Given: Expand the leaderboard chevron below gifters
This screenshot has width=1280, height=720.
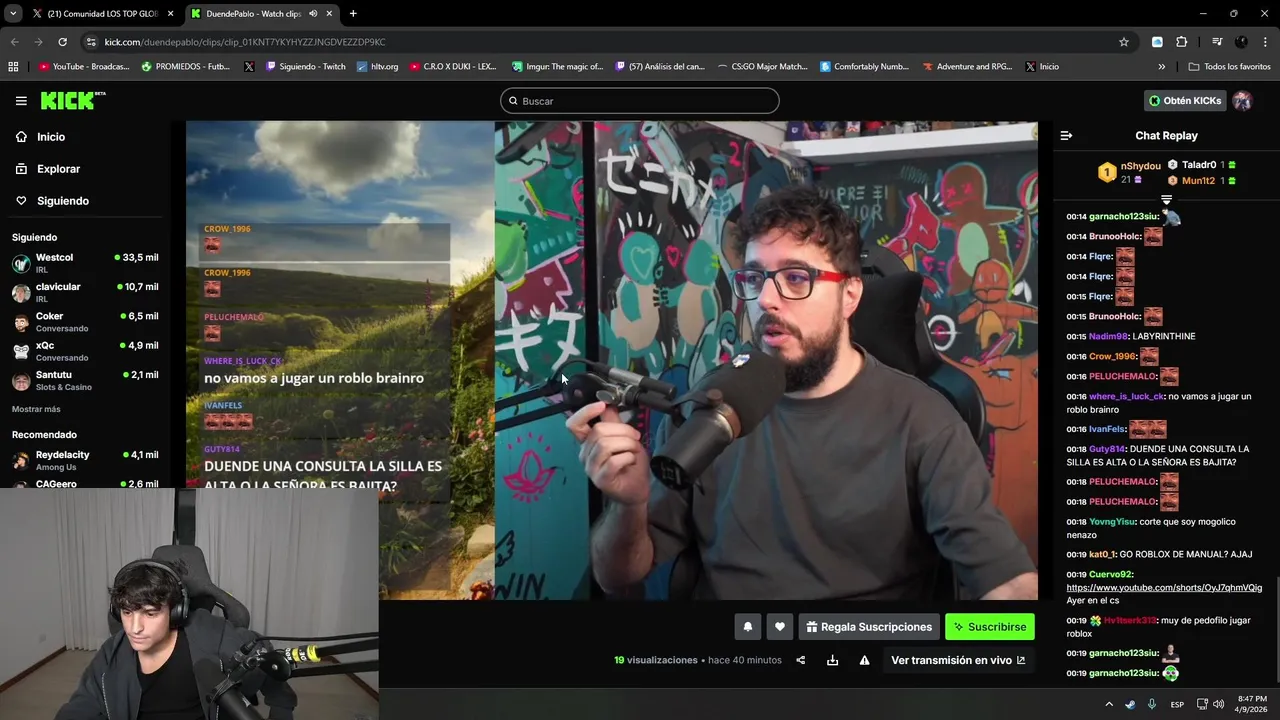Looking at the screenshot, I should pyautogui.click(x=1166, y=200).
